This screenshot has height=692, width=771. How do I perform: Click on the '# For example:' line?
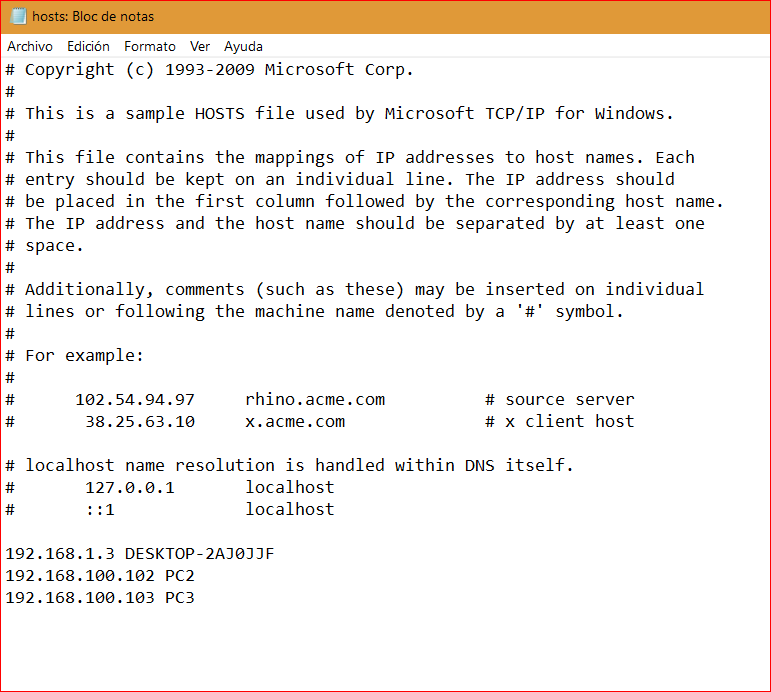tap(74, 356)
